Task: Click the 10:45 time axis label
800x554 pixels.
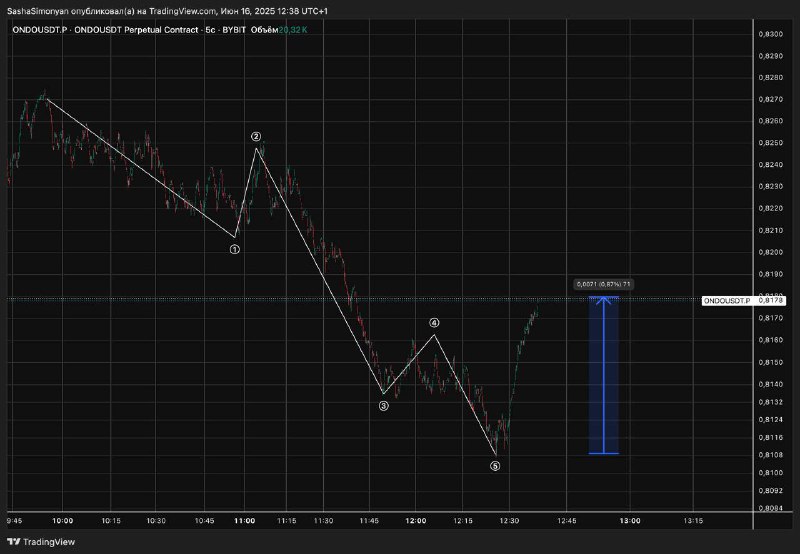Action: [204, 521]
